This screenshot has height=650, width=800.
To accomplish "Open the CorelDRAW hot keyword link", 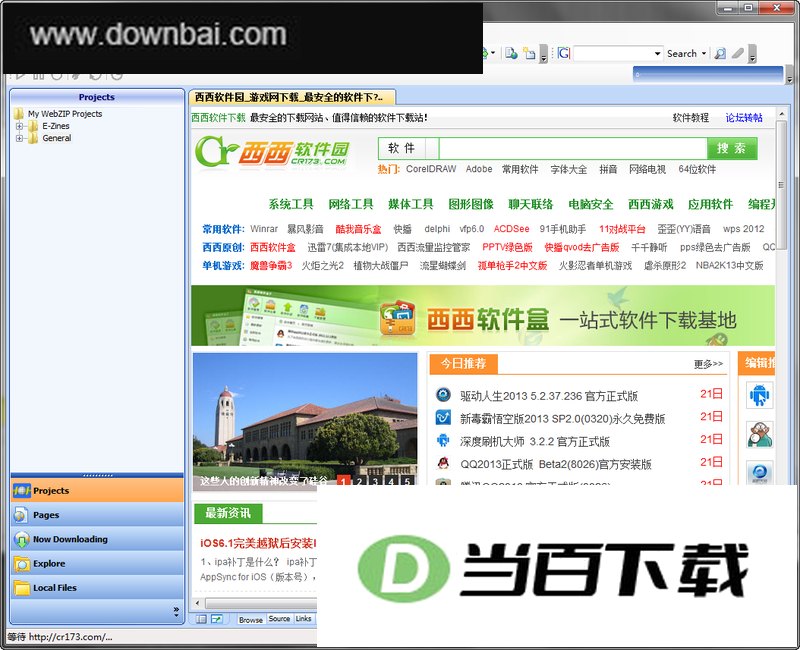I will click(431, 169).
